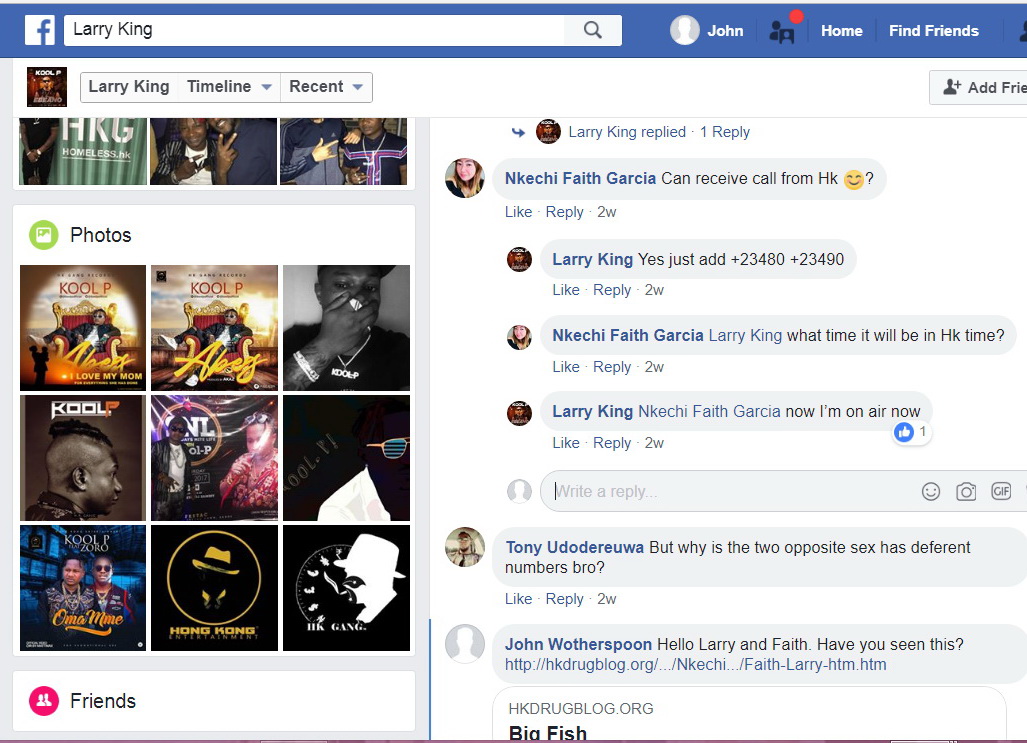Click the search magnifier button

click(x=593, y=30)
